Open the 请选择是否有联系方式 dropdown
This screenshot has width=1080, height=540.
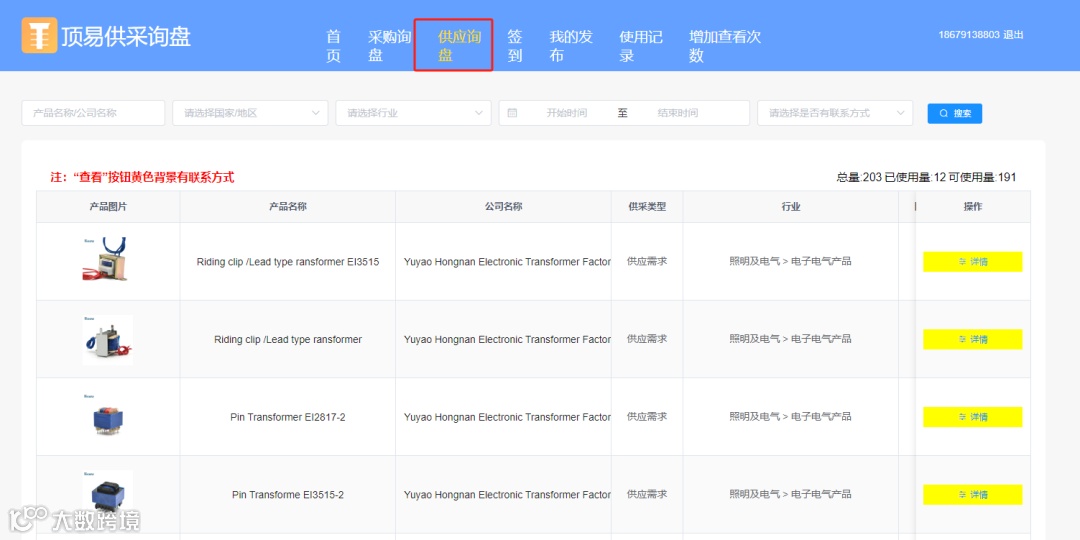coord(835,113)
